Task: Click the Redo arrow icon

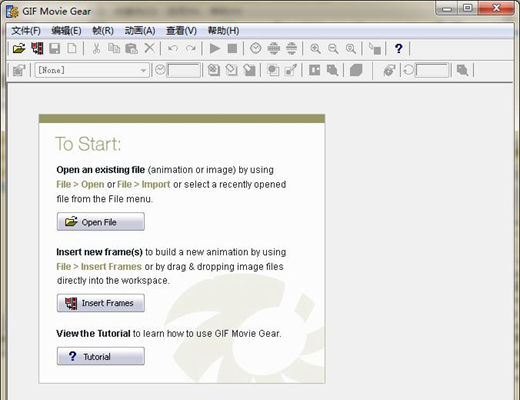Action: click(x=191, y=49)
